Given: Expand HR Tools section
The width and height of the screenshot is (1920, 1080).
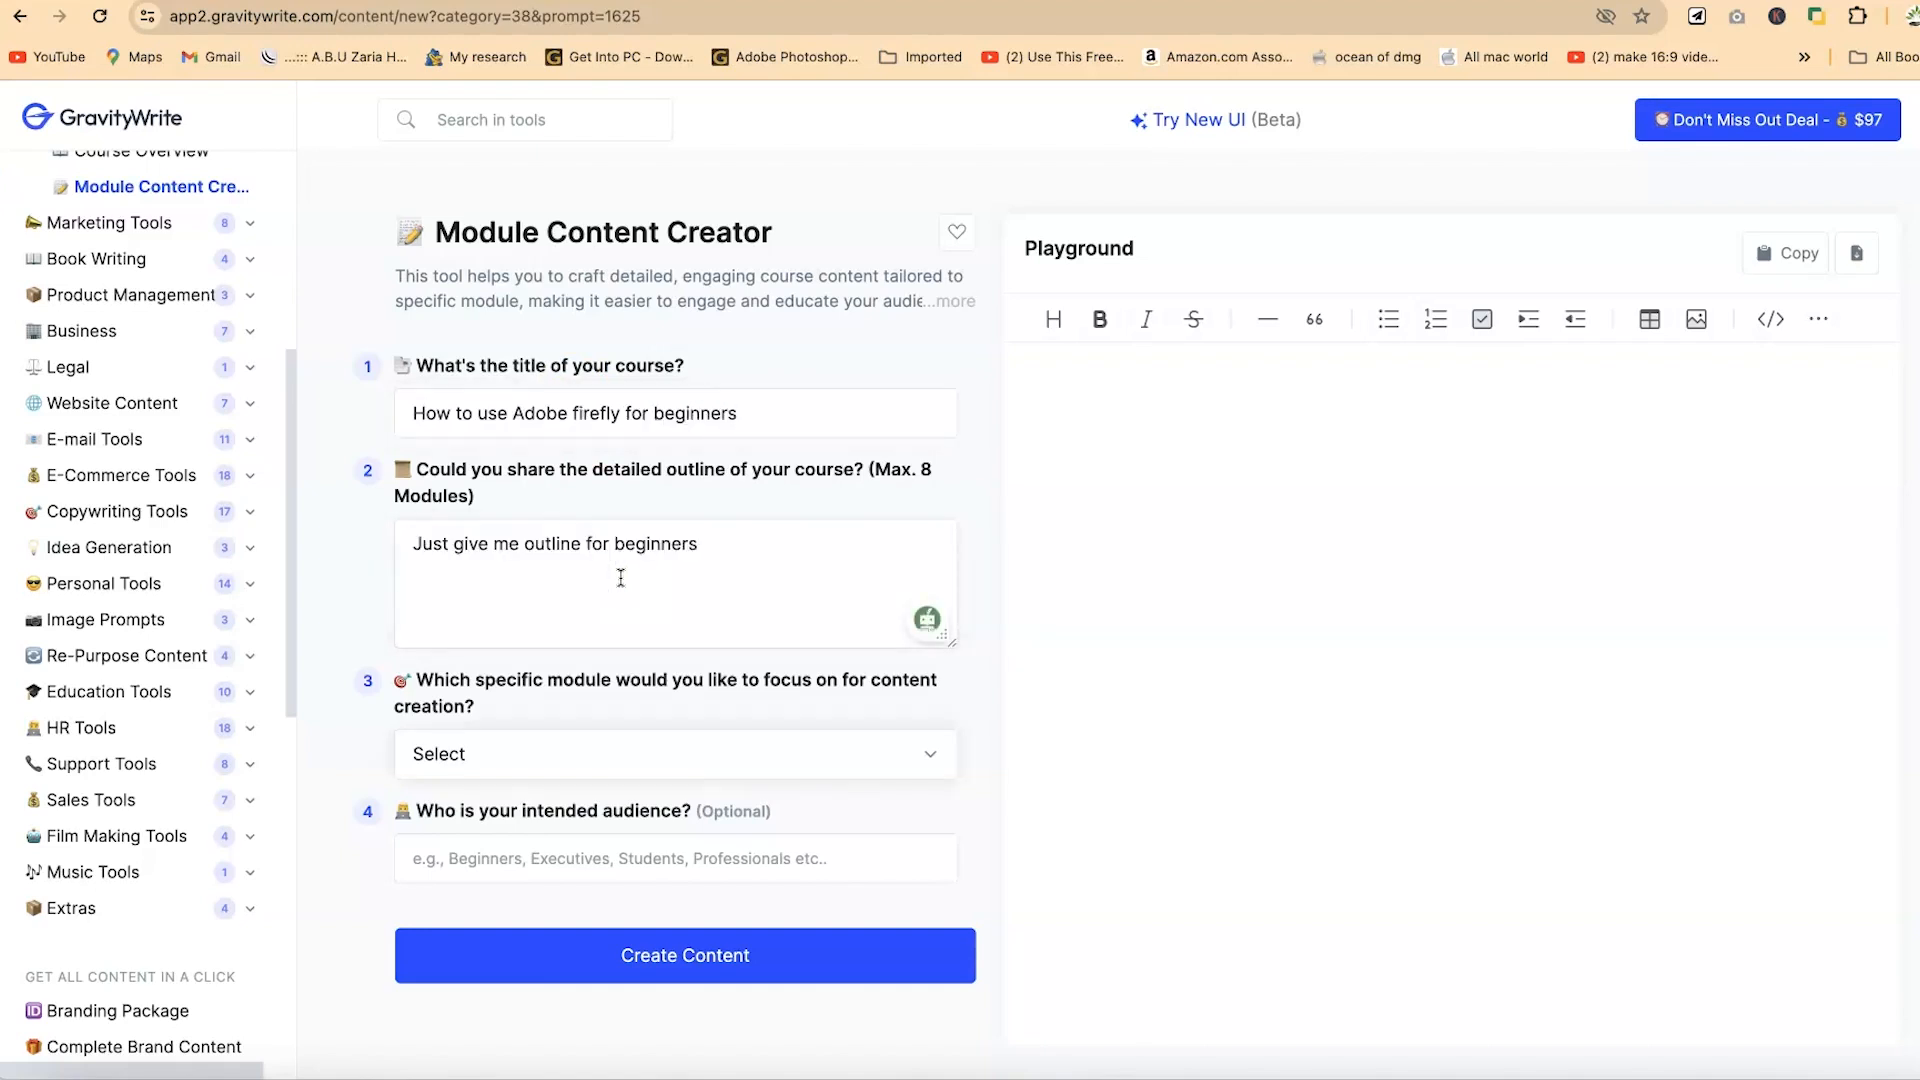Looking at the screenshot, I should [x=250, y=728].
